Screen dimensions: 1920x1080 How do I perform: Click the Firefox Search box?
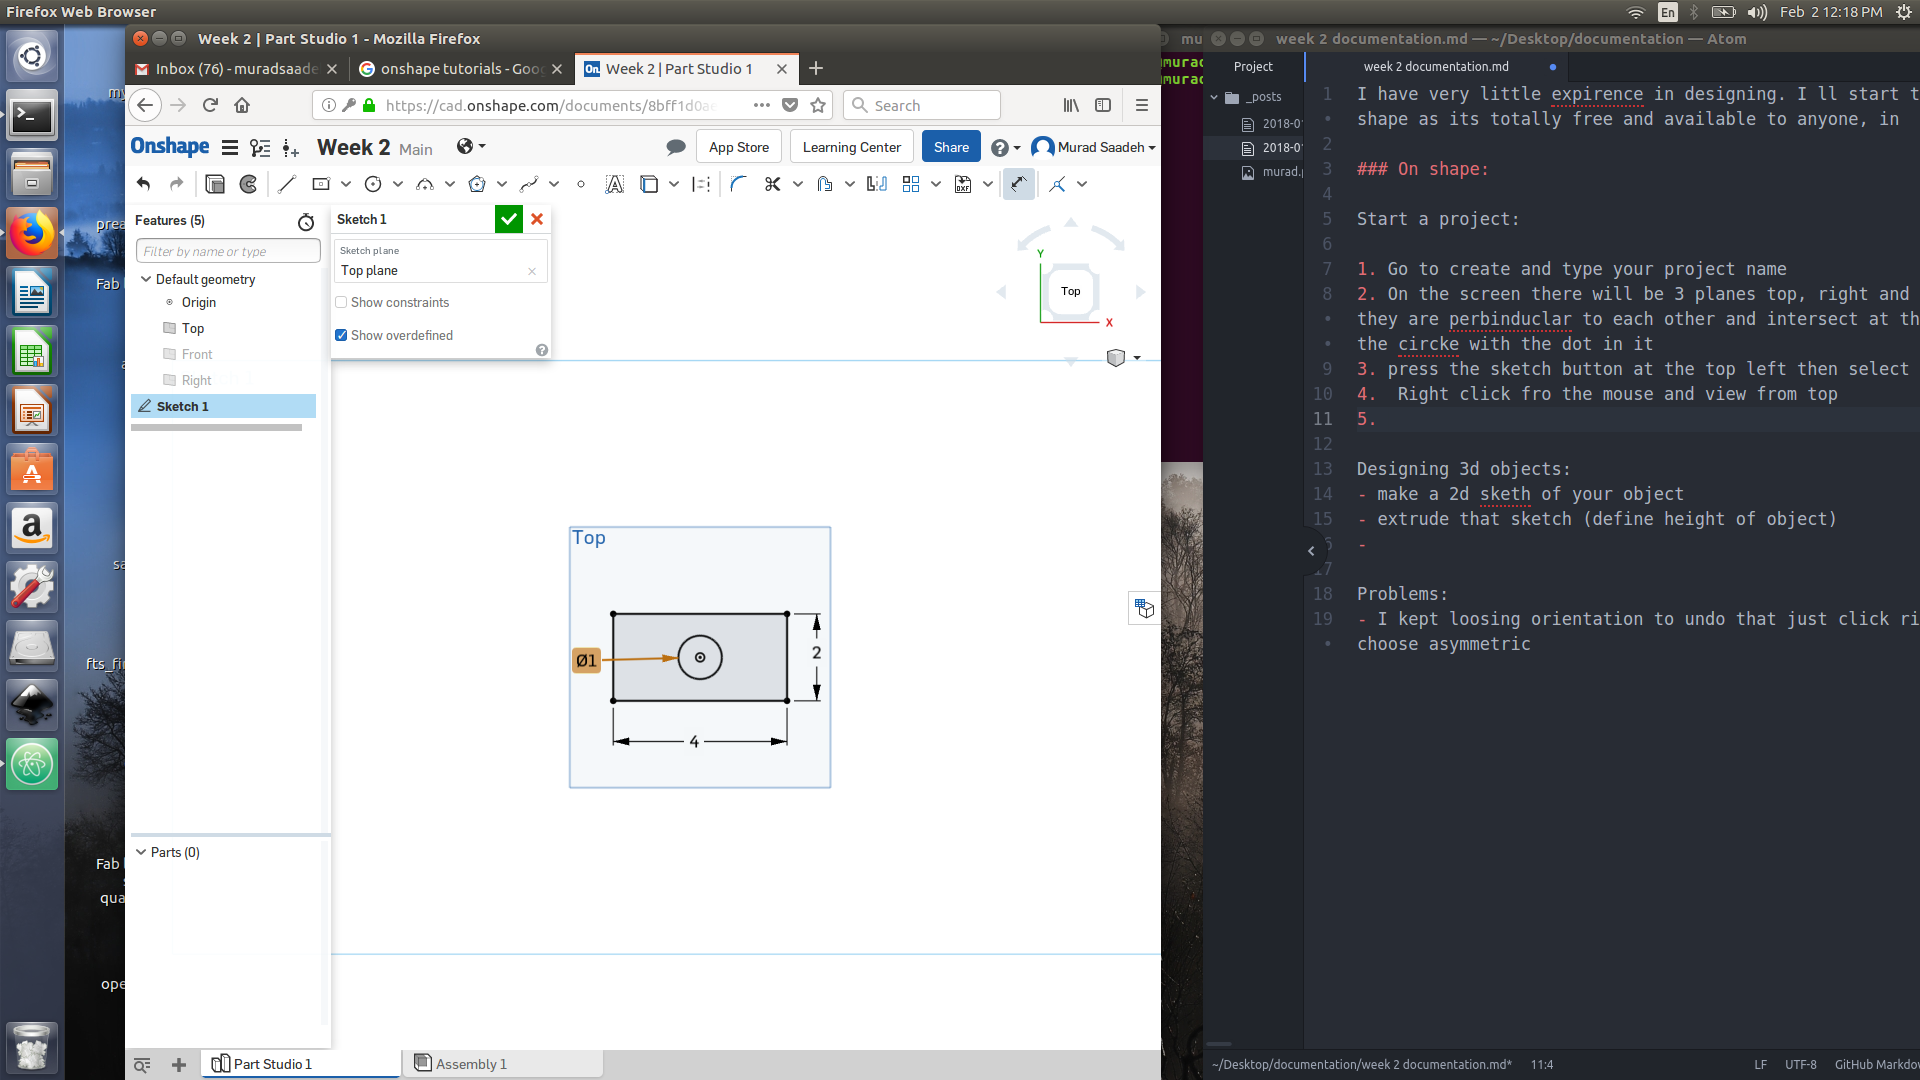(922, 105)
